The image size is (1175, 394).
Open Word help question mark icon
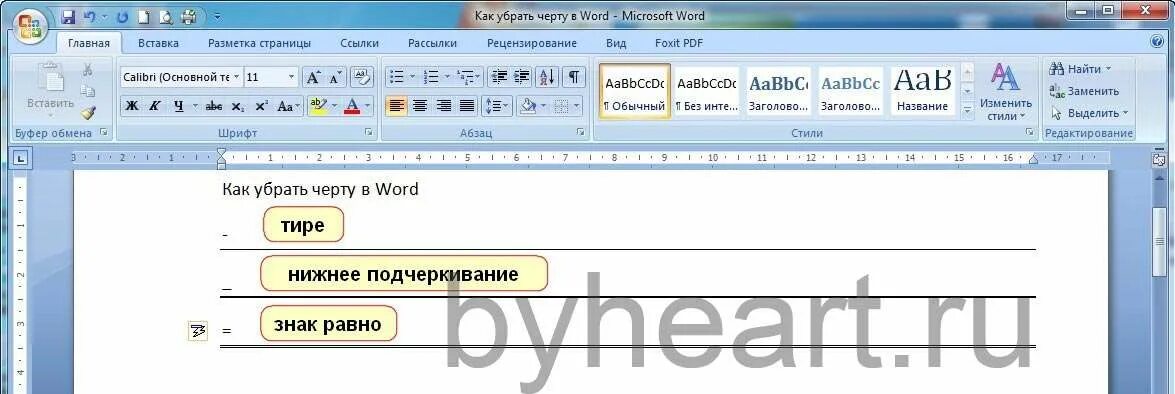tap(1157, 42)
